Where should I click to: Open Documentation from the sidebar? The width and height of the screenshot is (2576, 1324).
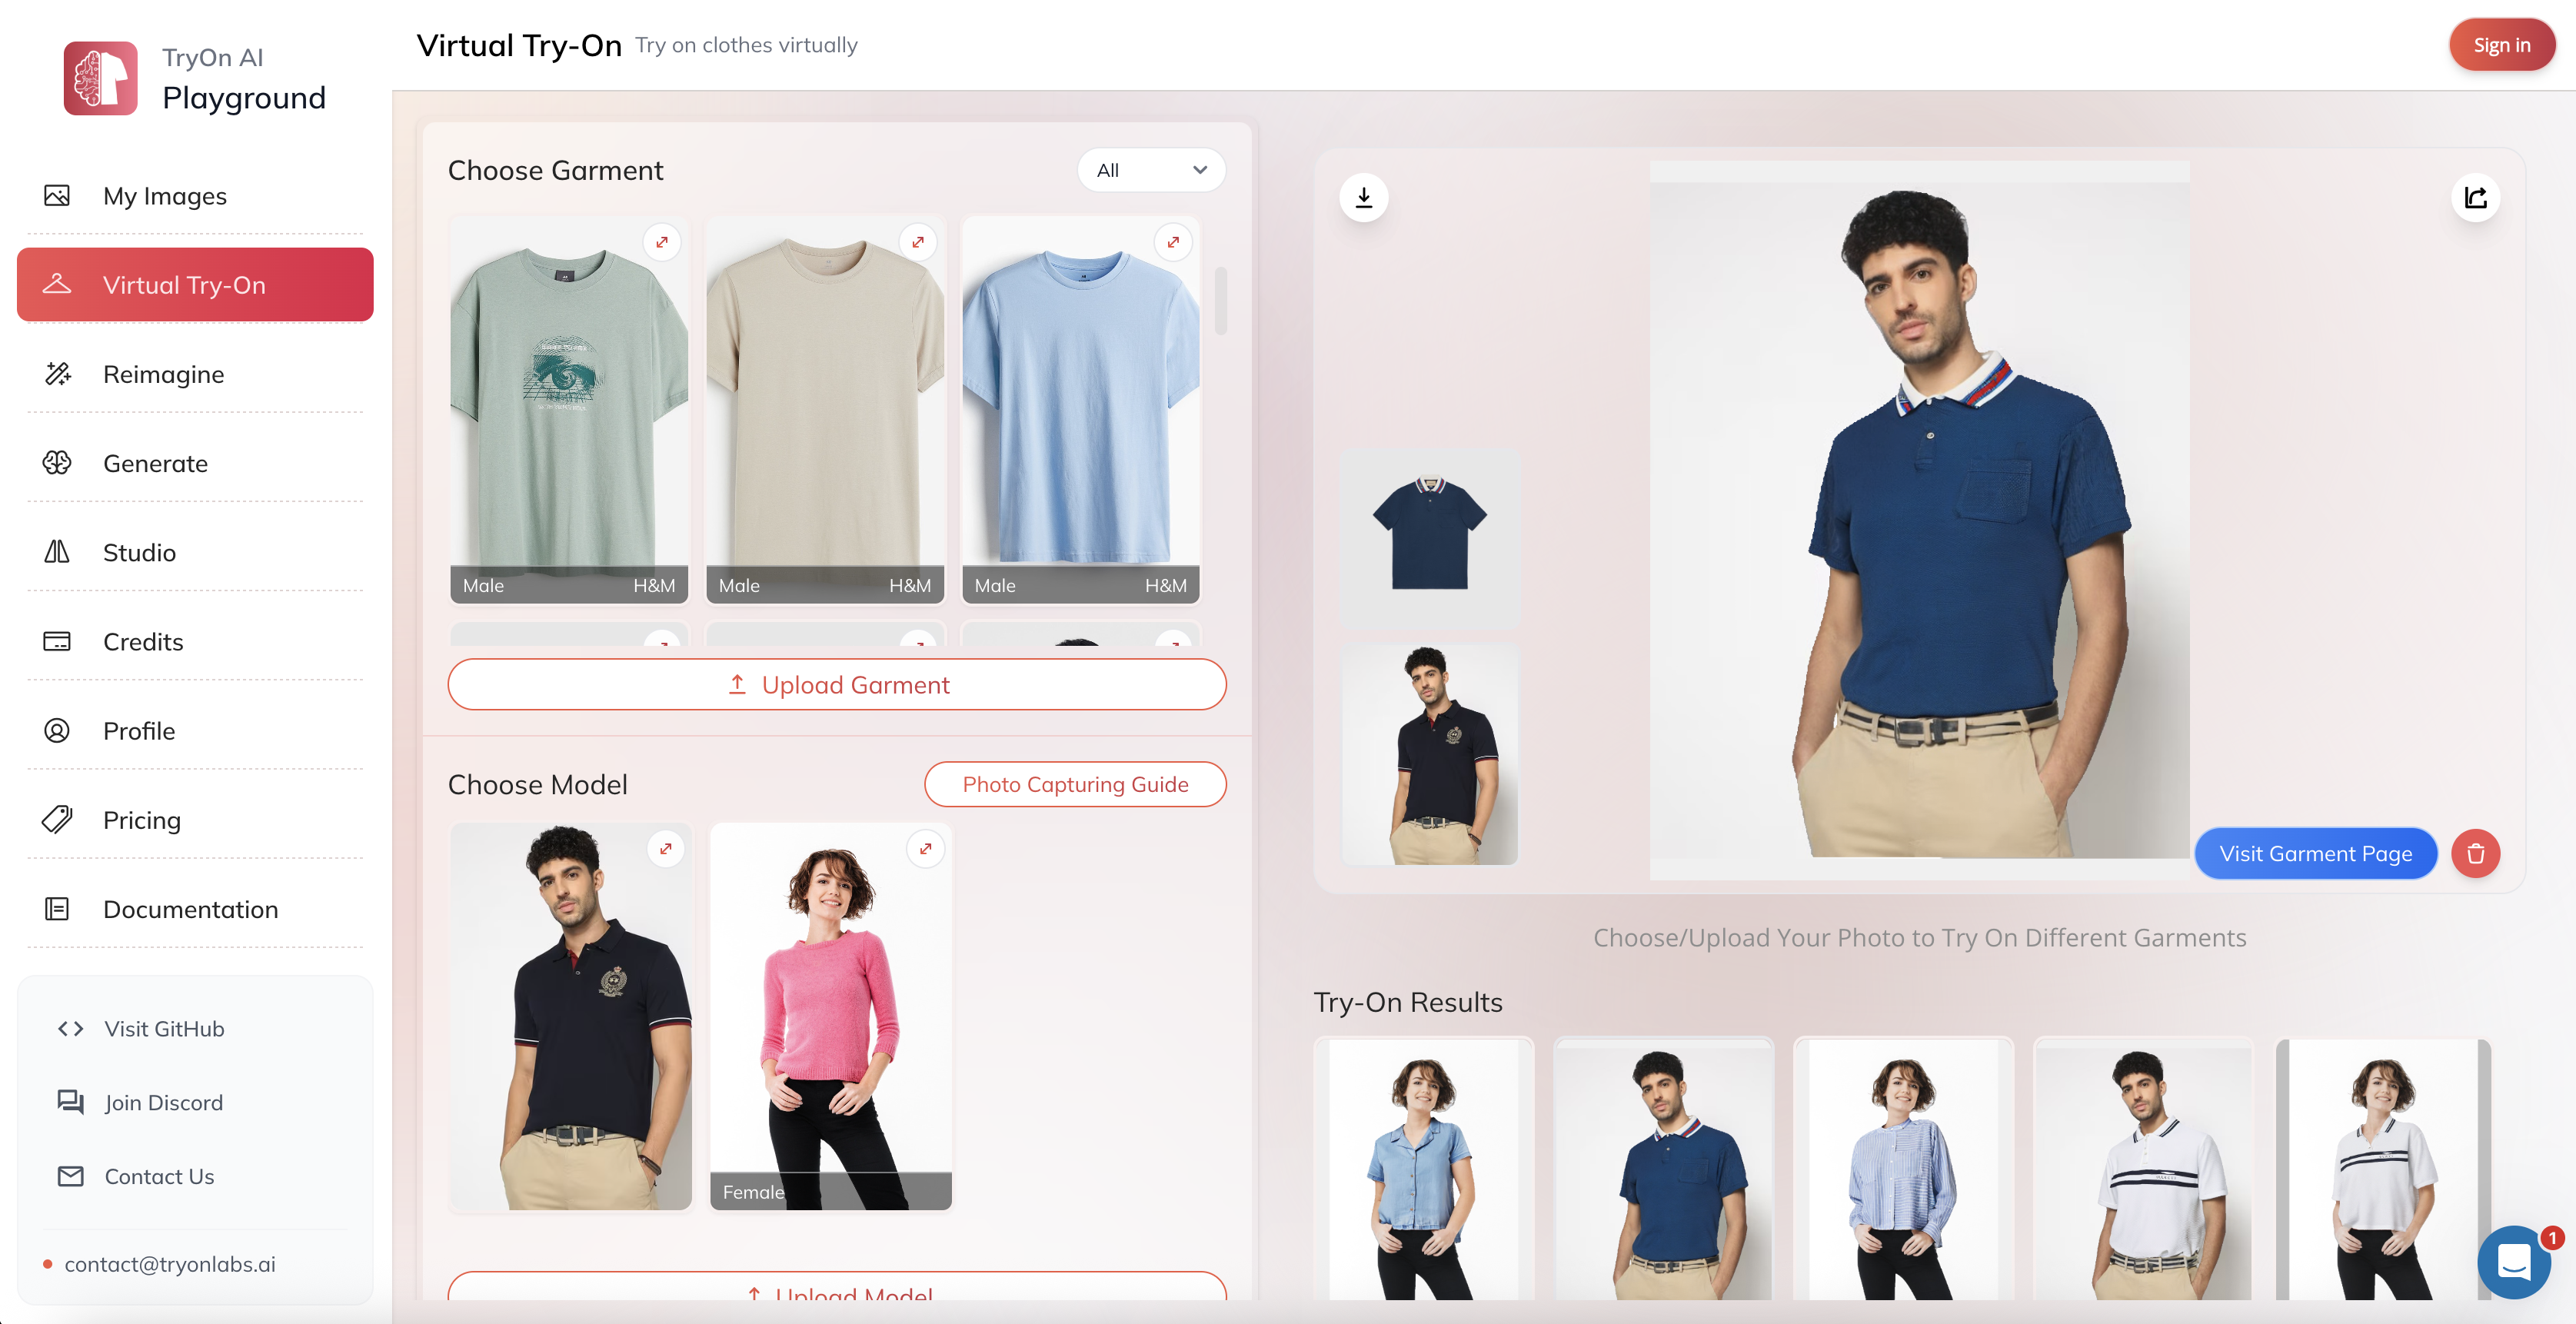coord(195,909)
